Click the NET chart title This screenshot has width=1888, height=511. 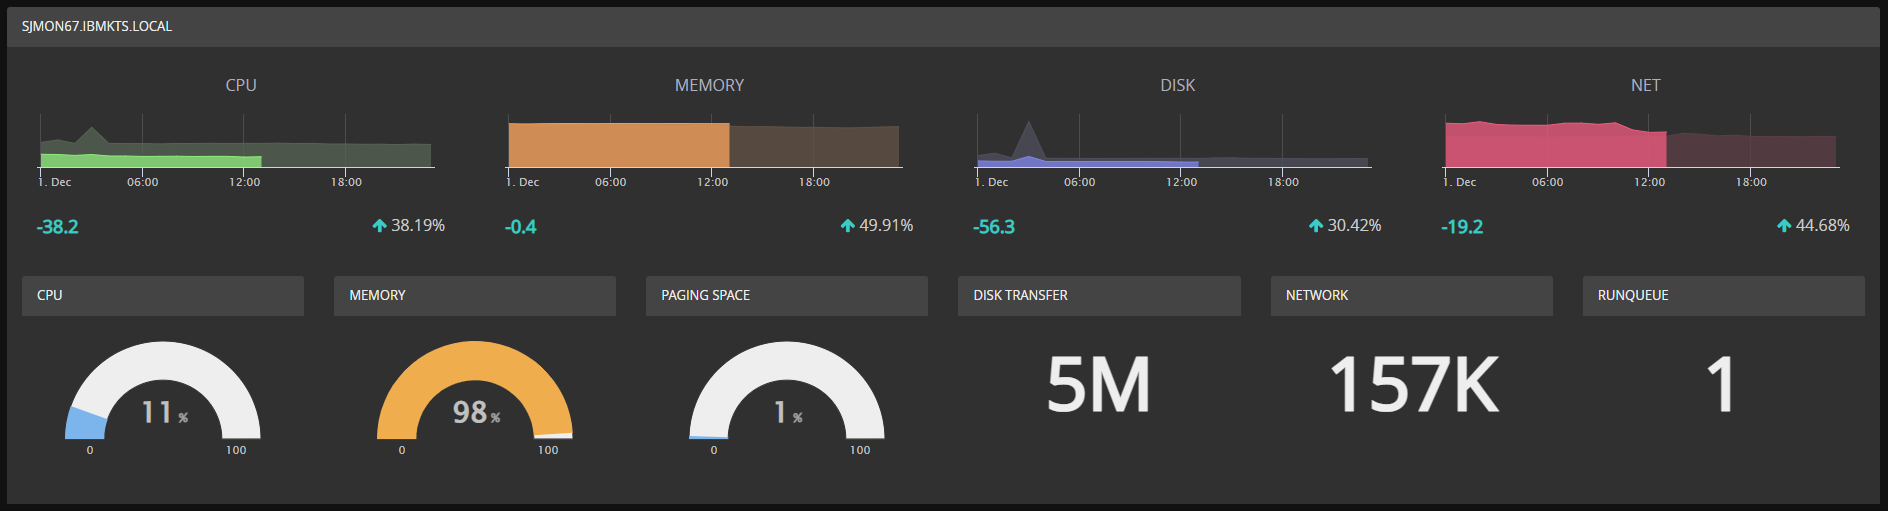click(1646, 86)
